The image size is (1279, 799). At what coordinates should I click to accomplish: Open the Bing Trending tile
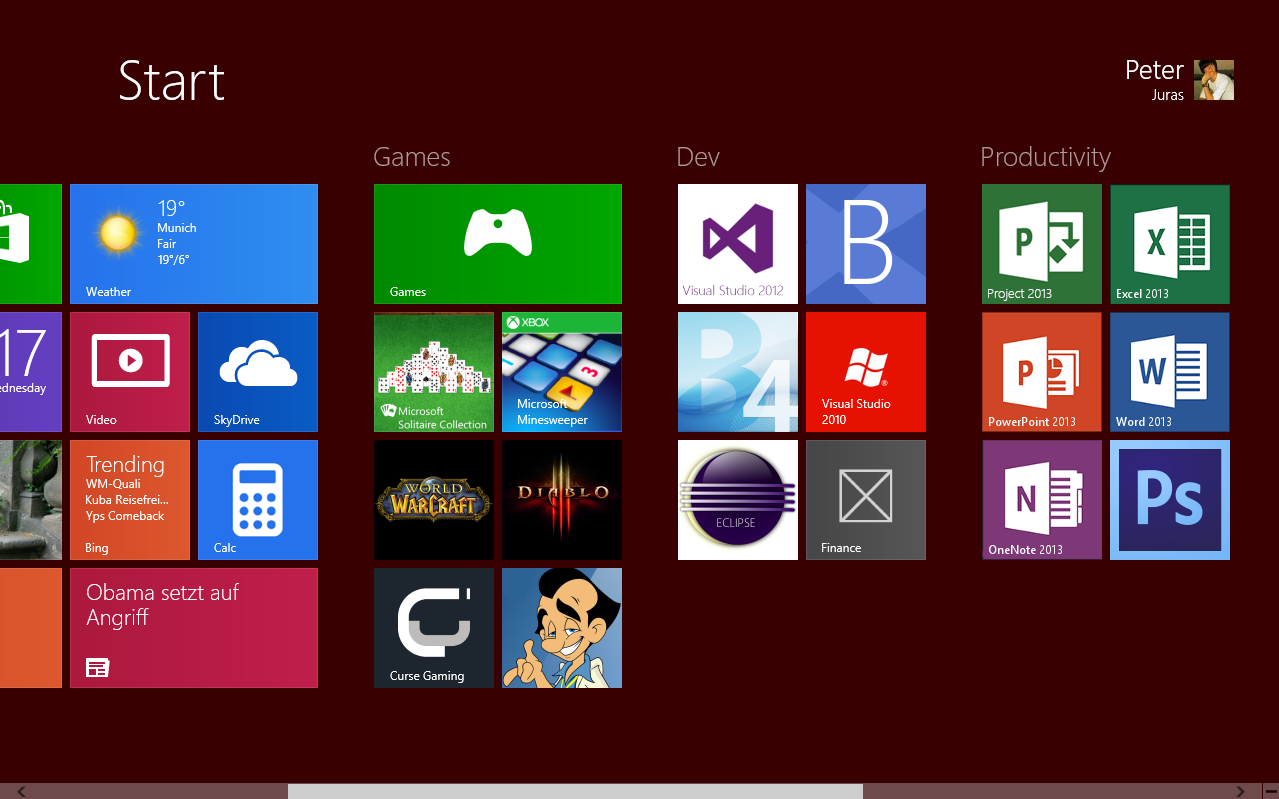pyautogui.click(x=130, y=500)
